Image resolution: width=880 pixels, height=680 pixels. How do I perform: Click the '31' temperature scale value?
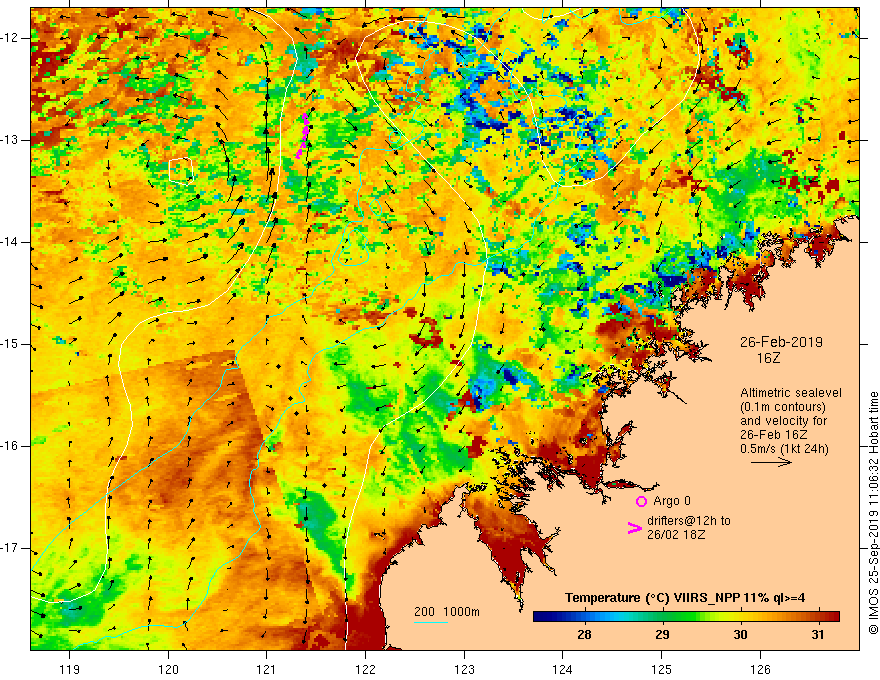[x=818, y=634]
